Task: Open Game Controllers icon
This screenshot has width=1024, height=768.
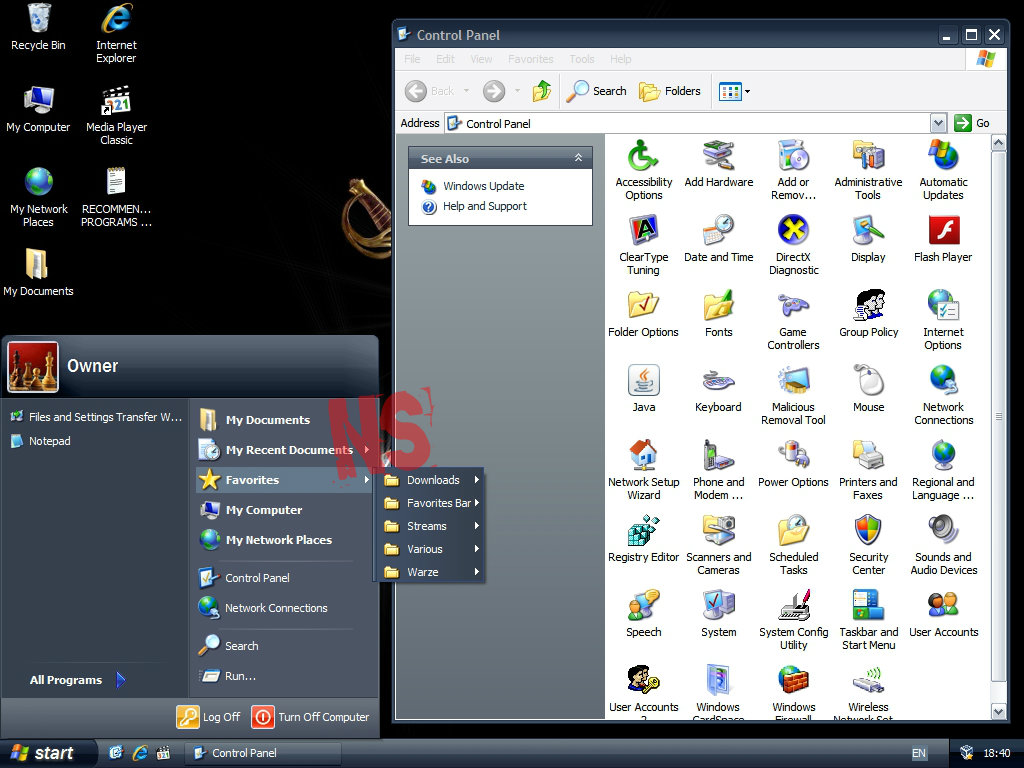Action: tap(793, 320)
